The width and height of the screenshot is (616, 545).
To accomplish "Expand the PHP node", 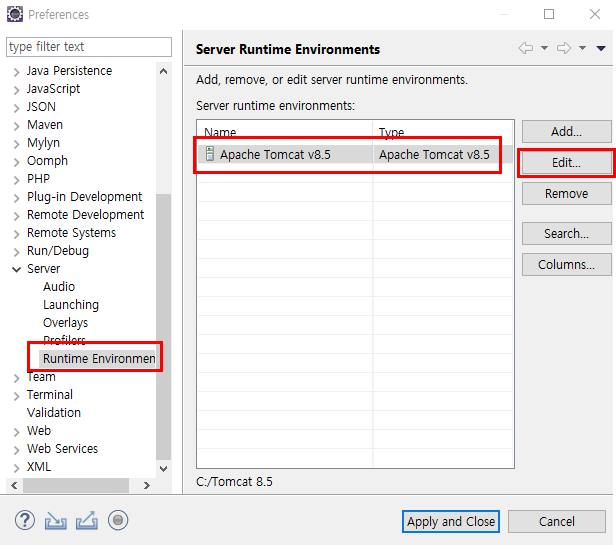I will [x=16, y=180].
